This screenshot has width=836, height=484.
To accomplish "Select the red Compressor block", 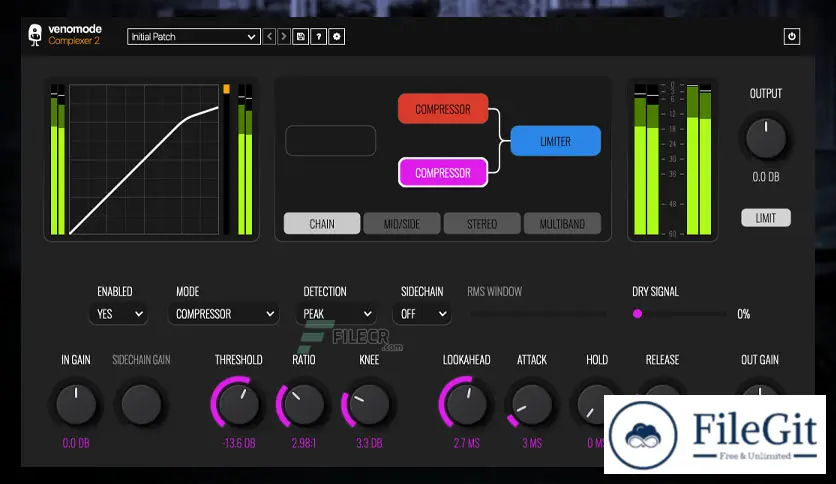I will click(x=443, y=109).
